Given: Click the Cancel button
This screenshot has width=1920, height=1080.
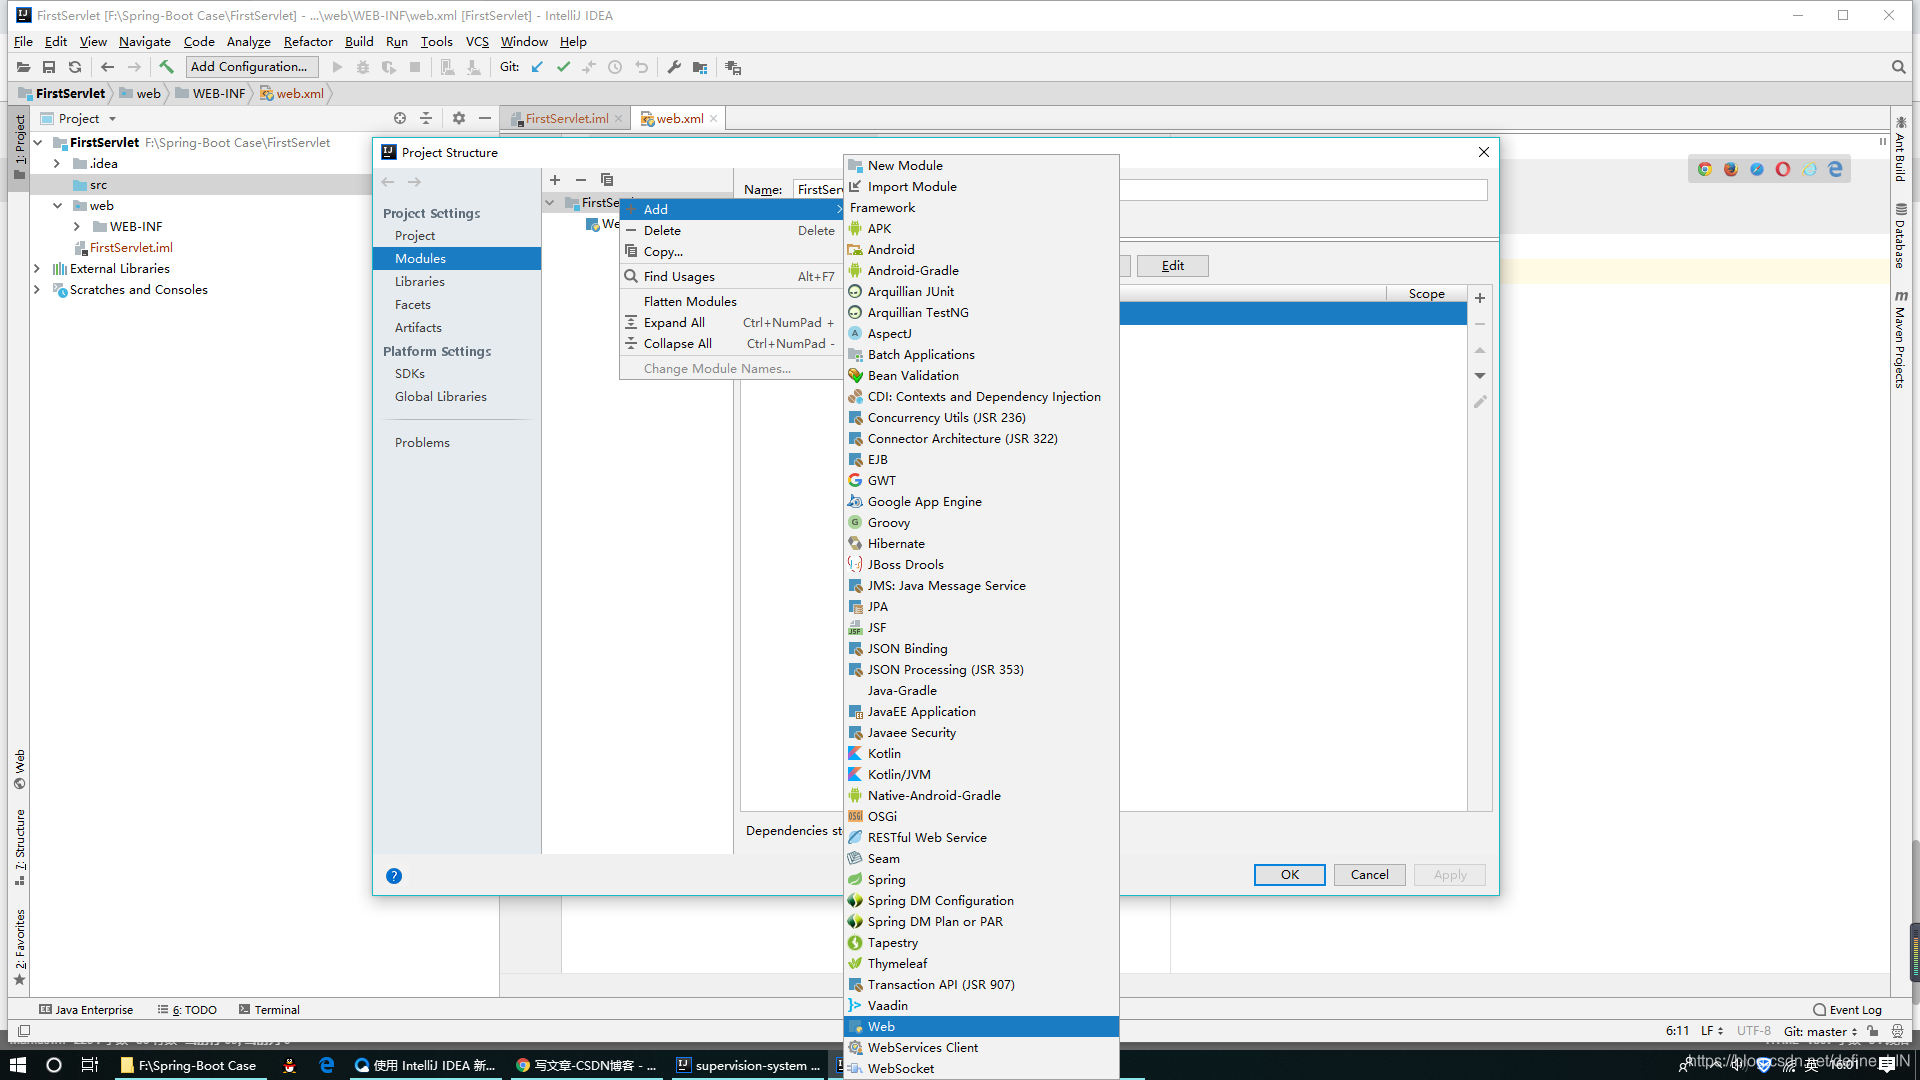Looking at the screenshot, I should tap(1370, 875).
